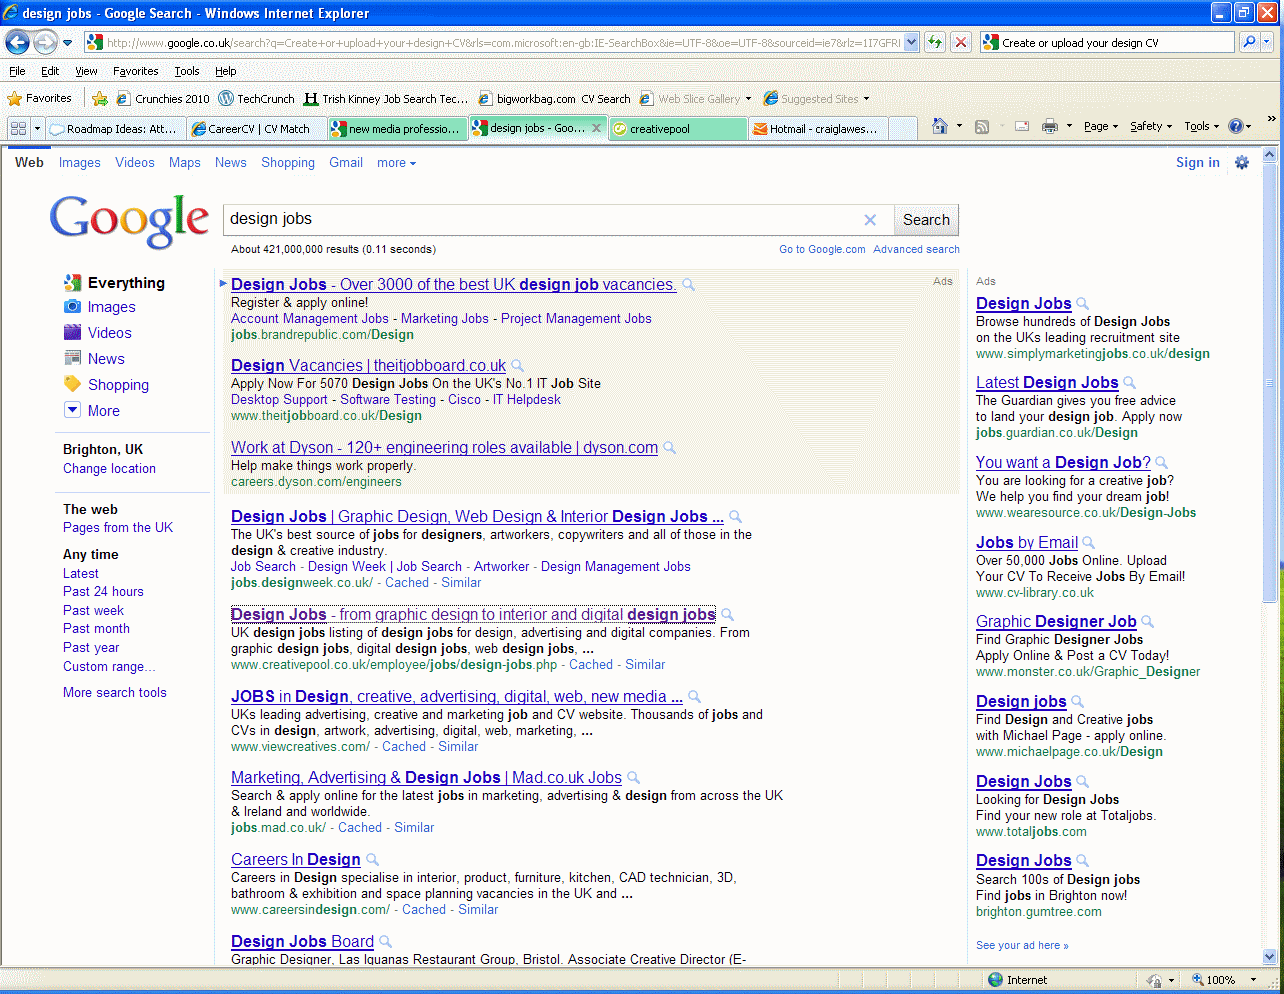Click the vertical scrollbar down arrow
Image resolution: width=1284 pixels, height=994 pixels.
coord(1270,955)
